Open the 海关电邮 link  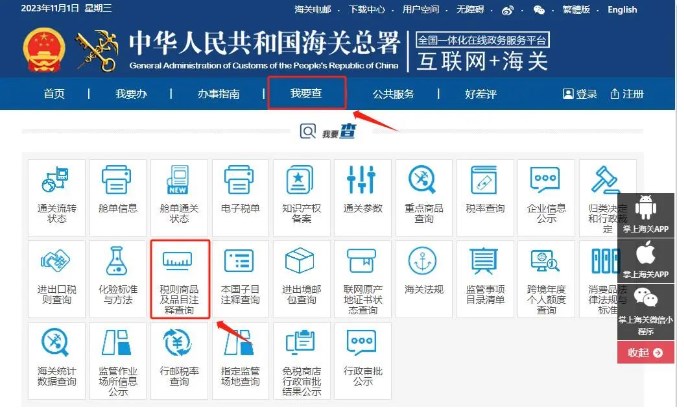[313, 10]
